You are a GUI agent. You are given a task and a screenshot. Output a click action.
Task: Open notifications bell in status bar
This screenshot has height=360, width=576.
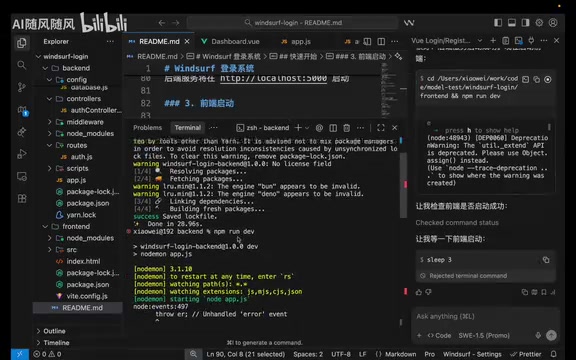click(554, 354)
